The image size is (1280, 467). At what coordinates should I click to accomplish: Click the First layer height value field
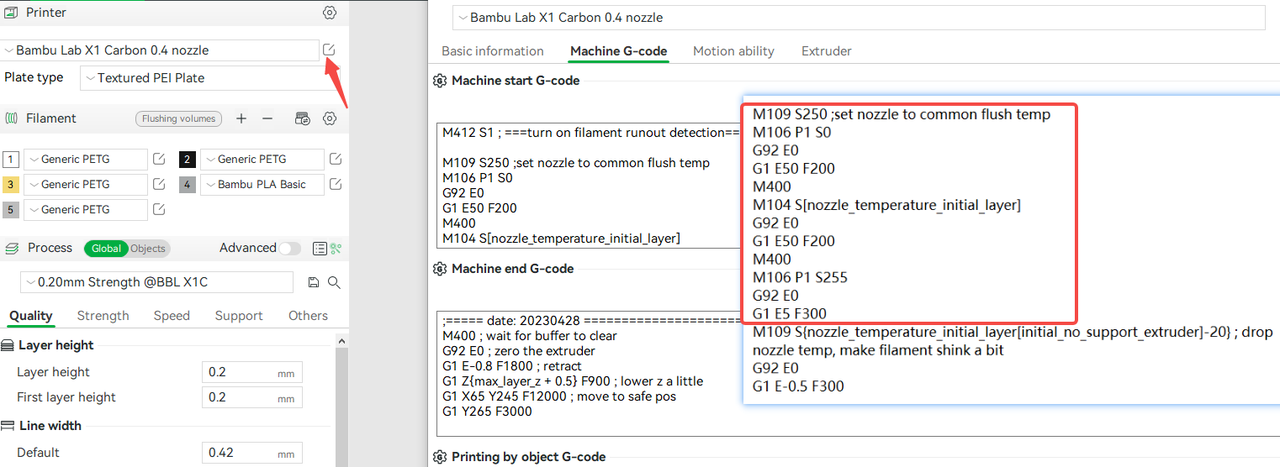[252, 397]
